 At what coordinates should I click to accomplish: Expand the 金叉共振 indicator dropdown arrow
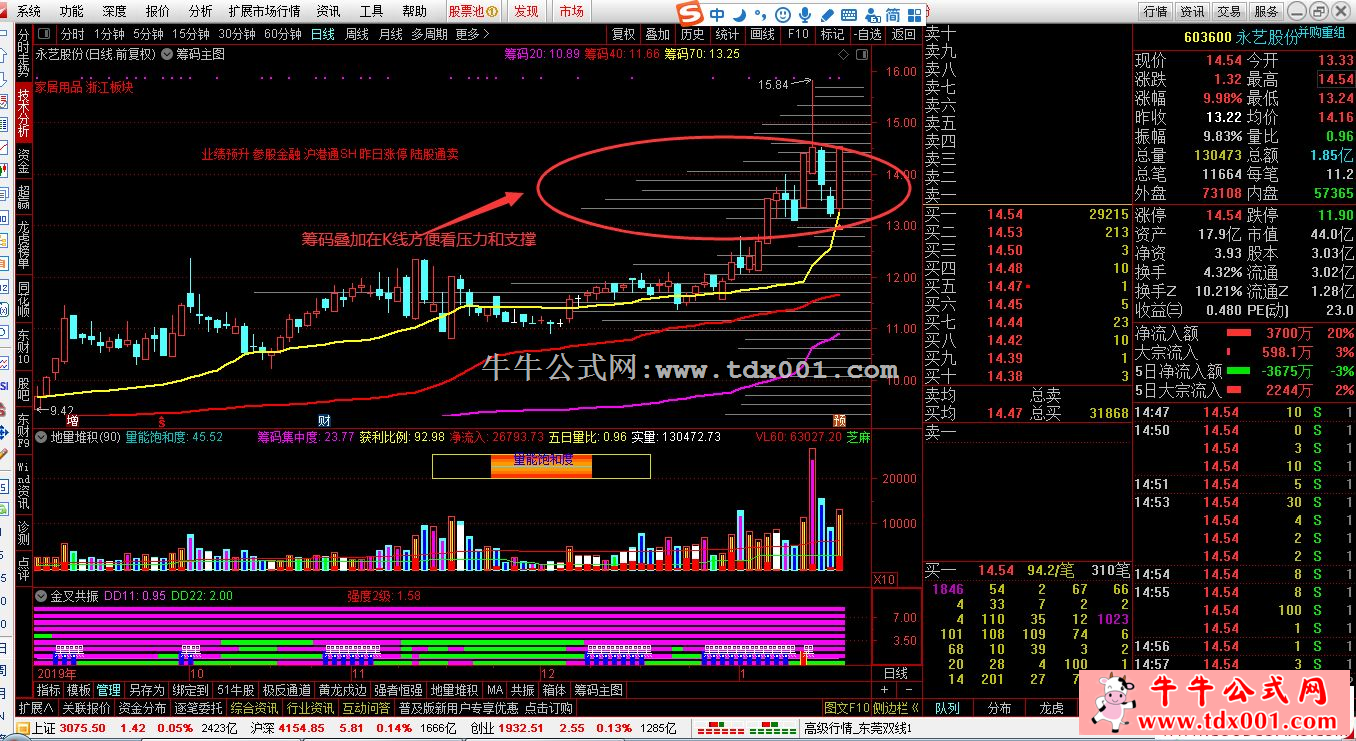point(42,596)
